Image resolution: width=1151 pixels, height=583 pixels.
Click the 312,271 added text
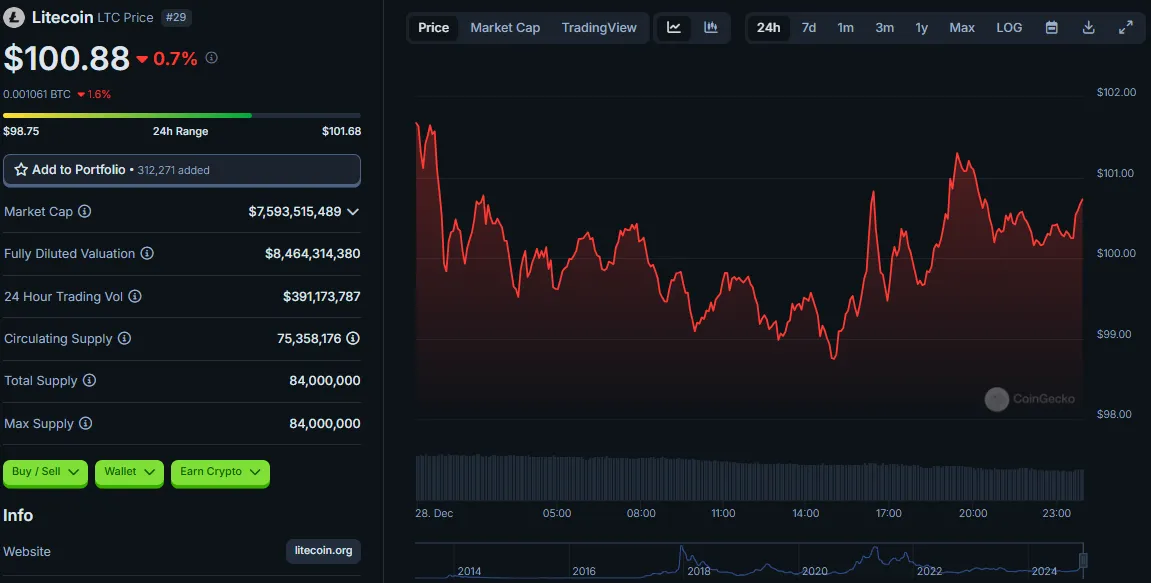[x=173, y=170]
